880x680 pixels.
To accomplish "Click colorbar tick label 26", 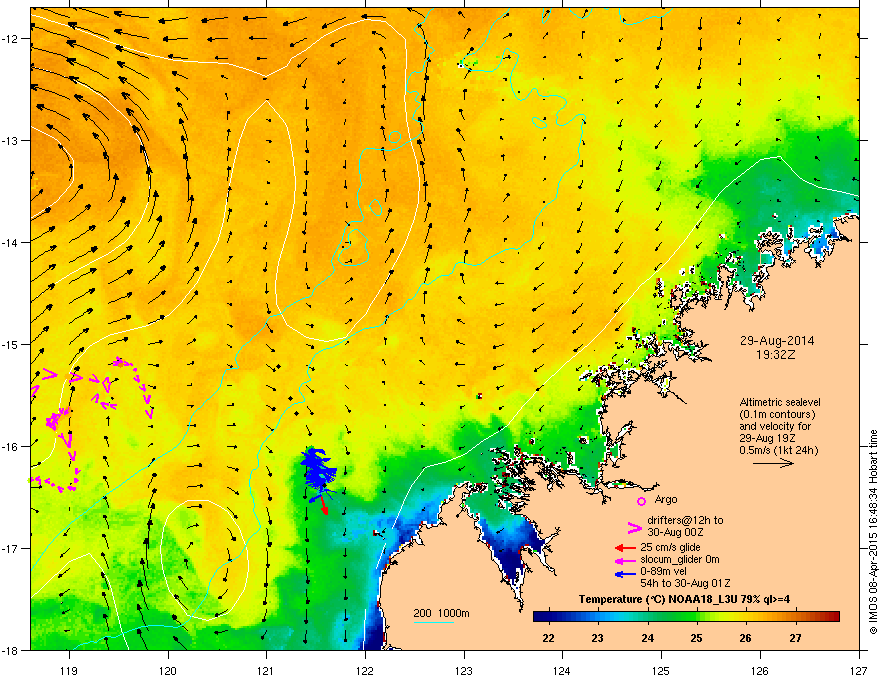I will coord(745,638).
